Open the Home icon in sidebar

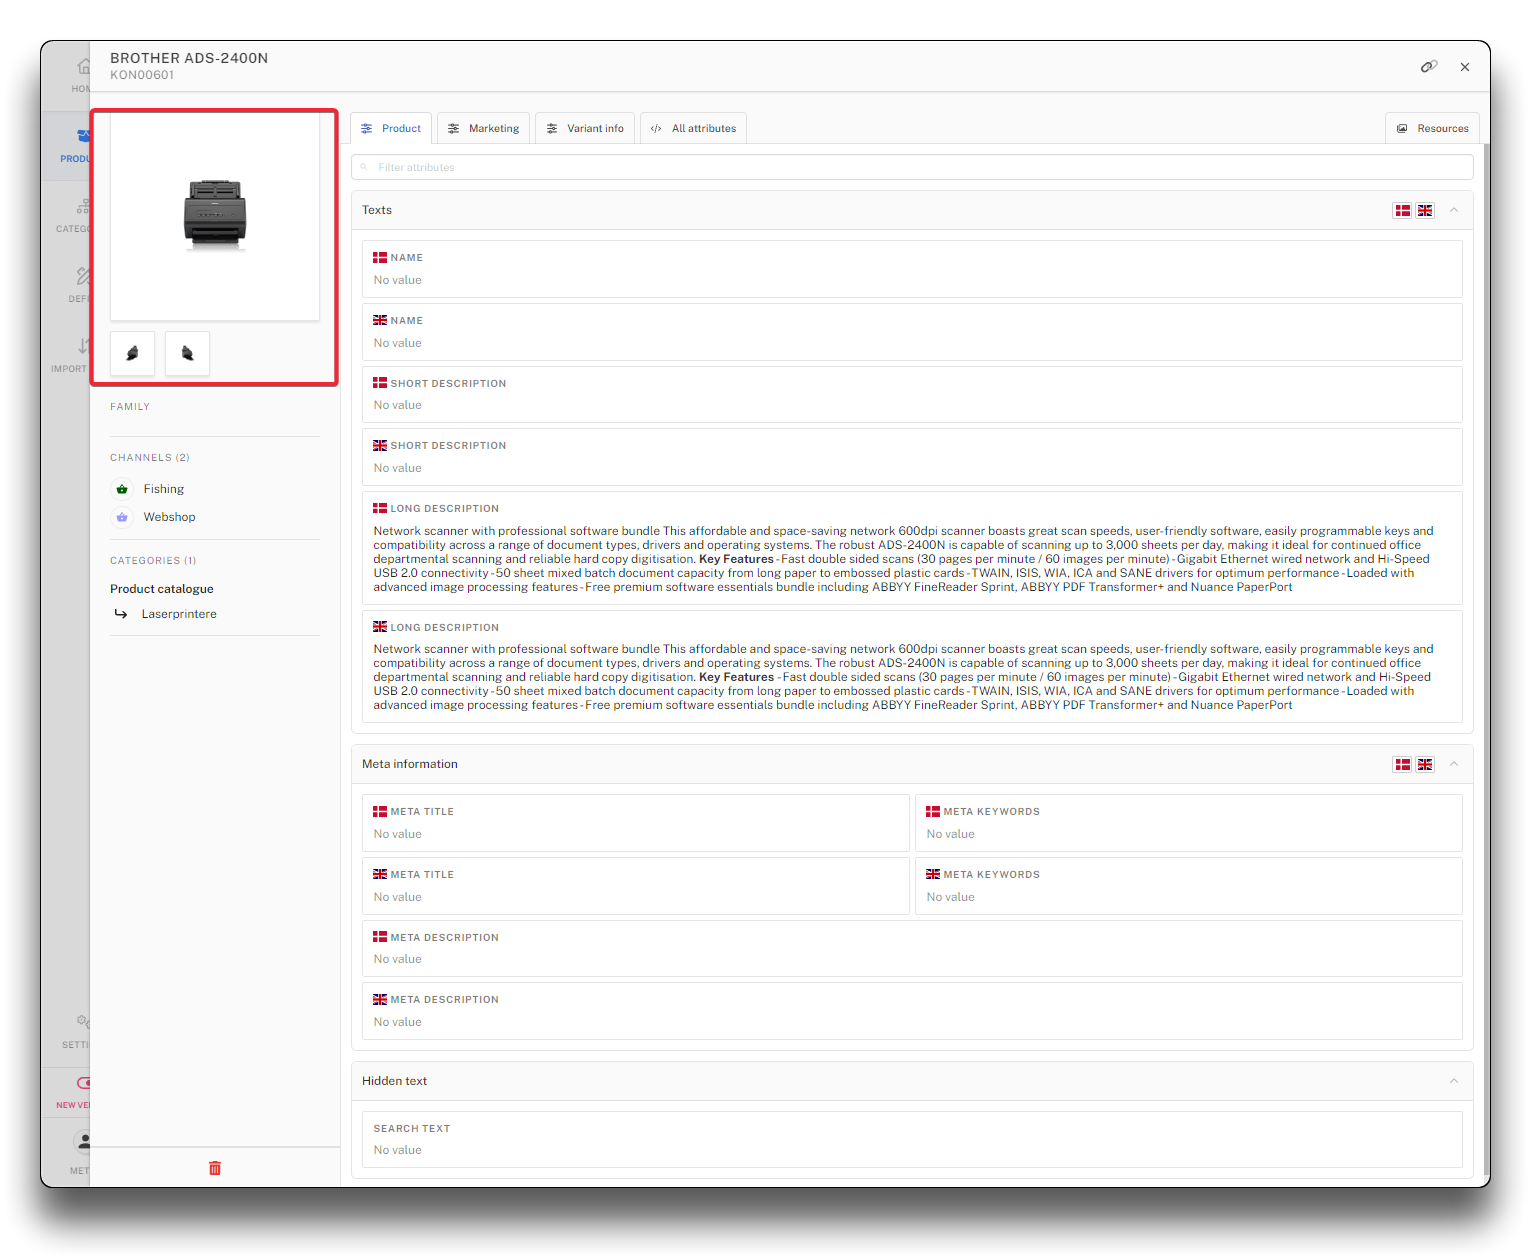tap(83, 67)
